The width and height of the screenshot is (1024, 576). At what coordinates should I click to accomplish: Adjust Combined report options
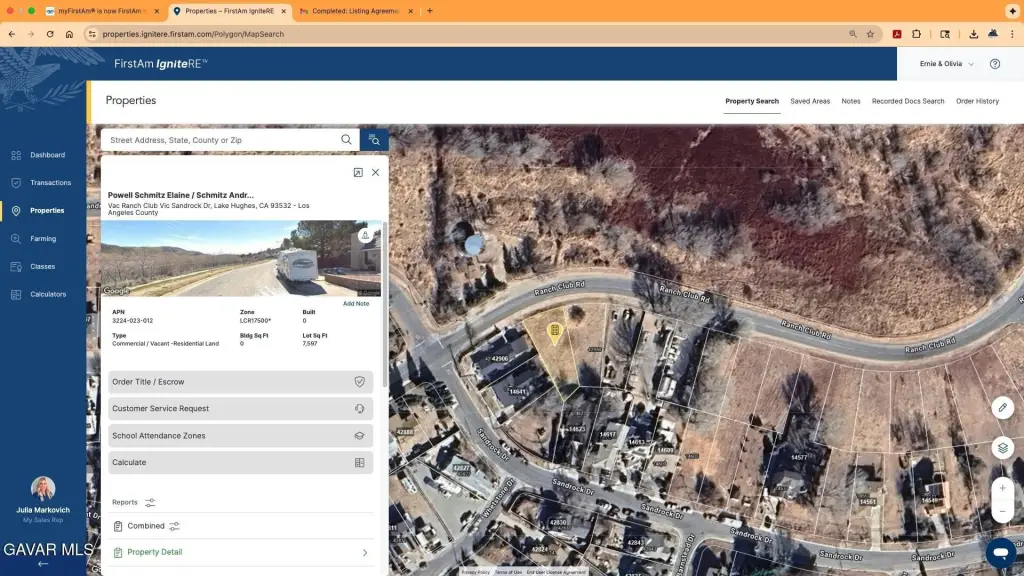click(x=174, y=526)
